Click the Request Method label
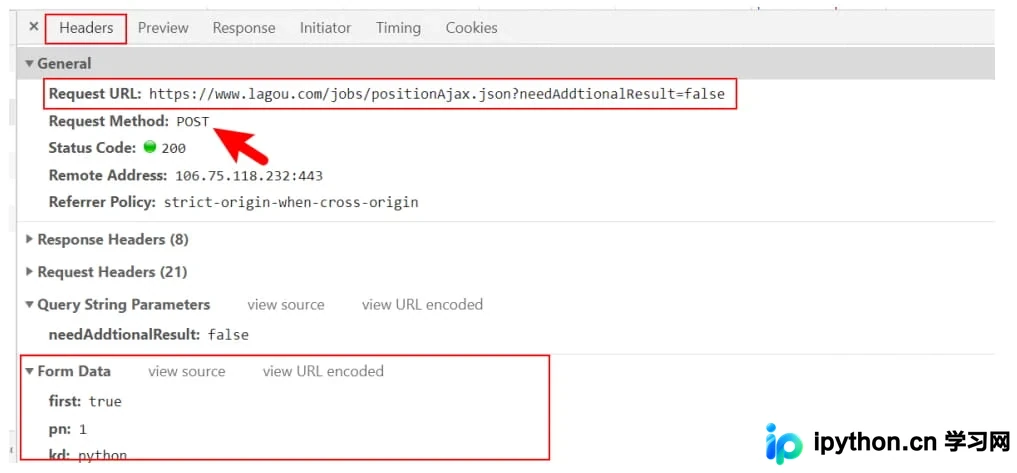 (x=109, y=121)
